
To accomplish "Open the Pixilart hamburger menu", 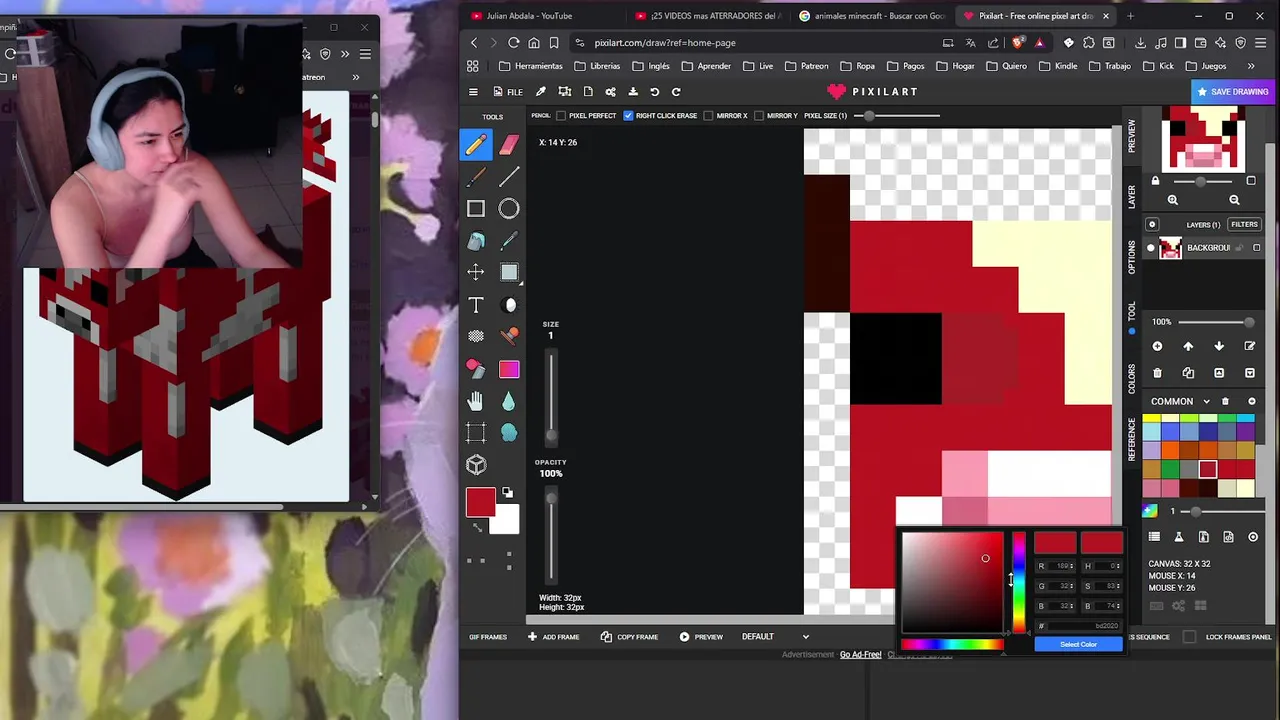I will tap(473, 92).
